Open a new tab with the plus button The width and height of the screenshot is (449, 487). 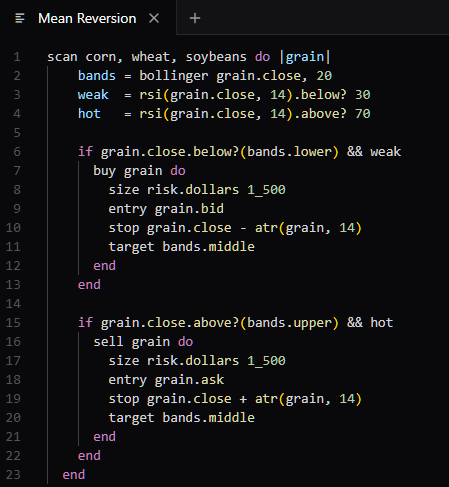click(x=195, y=18)
